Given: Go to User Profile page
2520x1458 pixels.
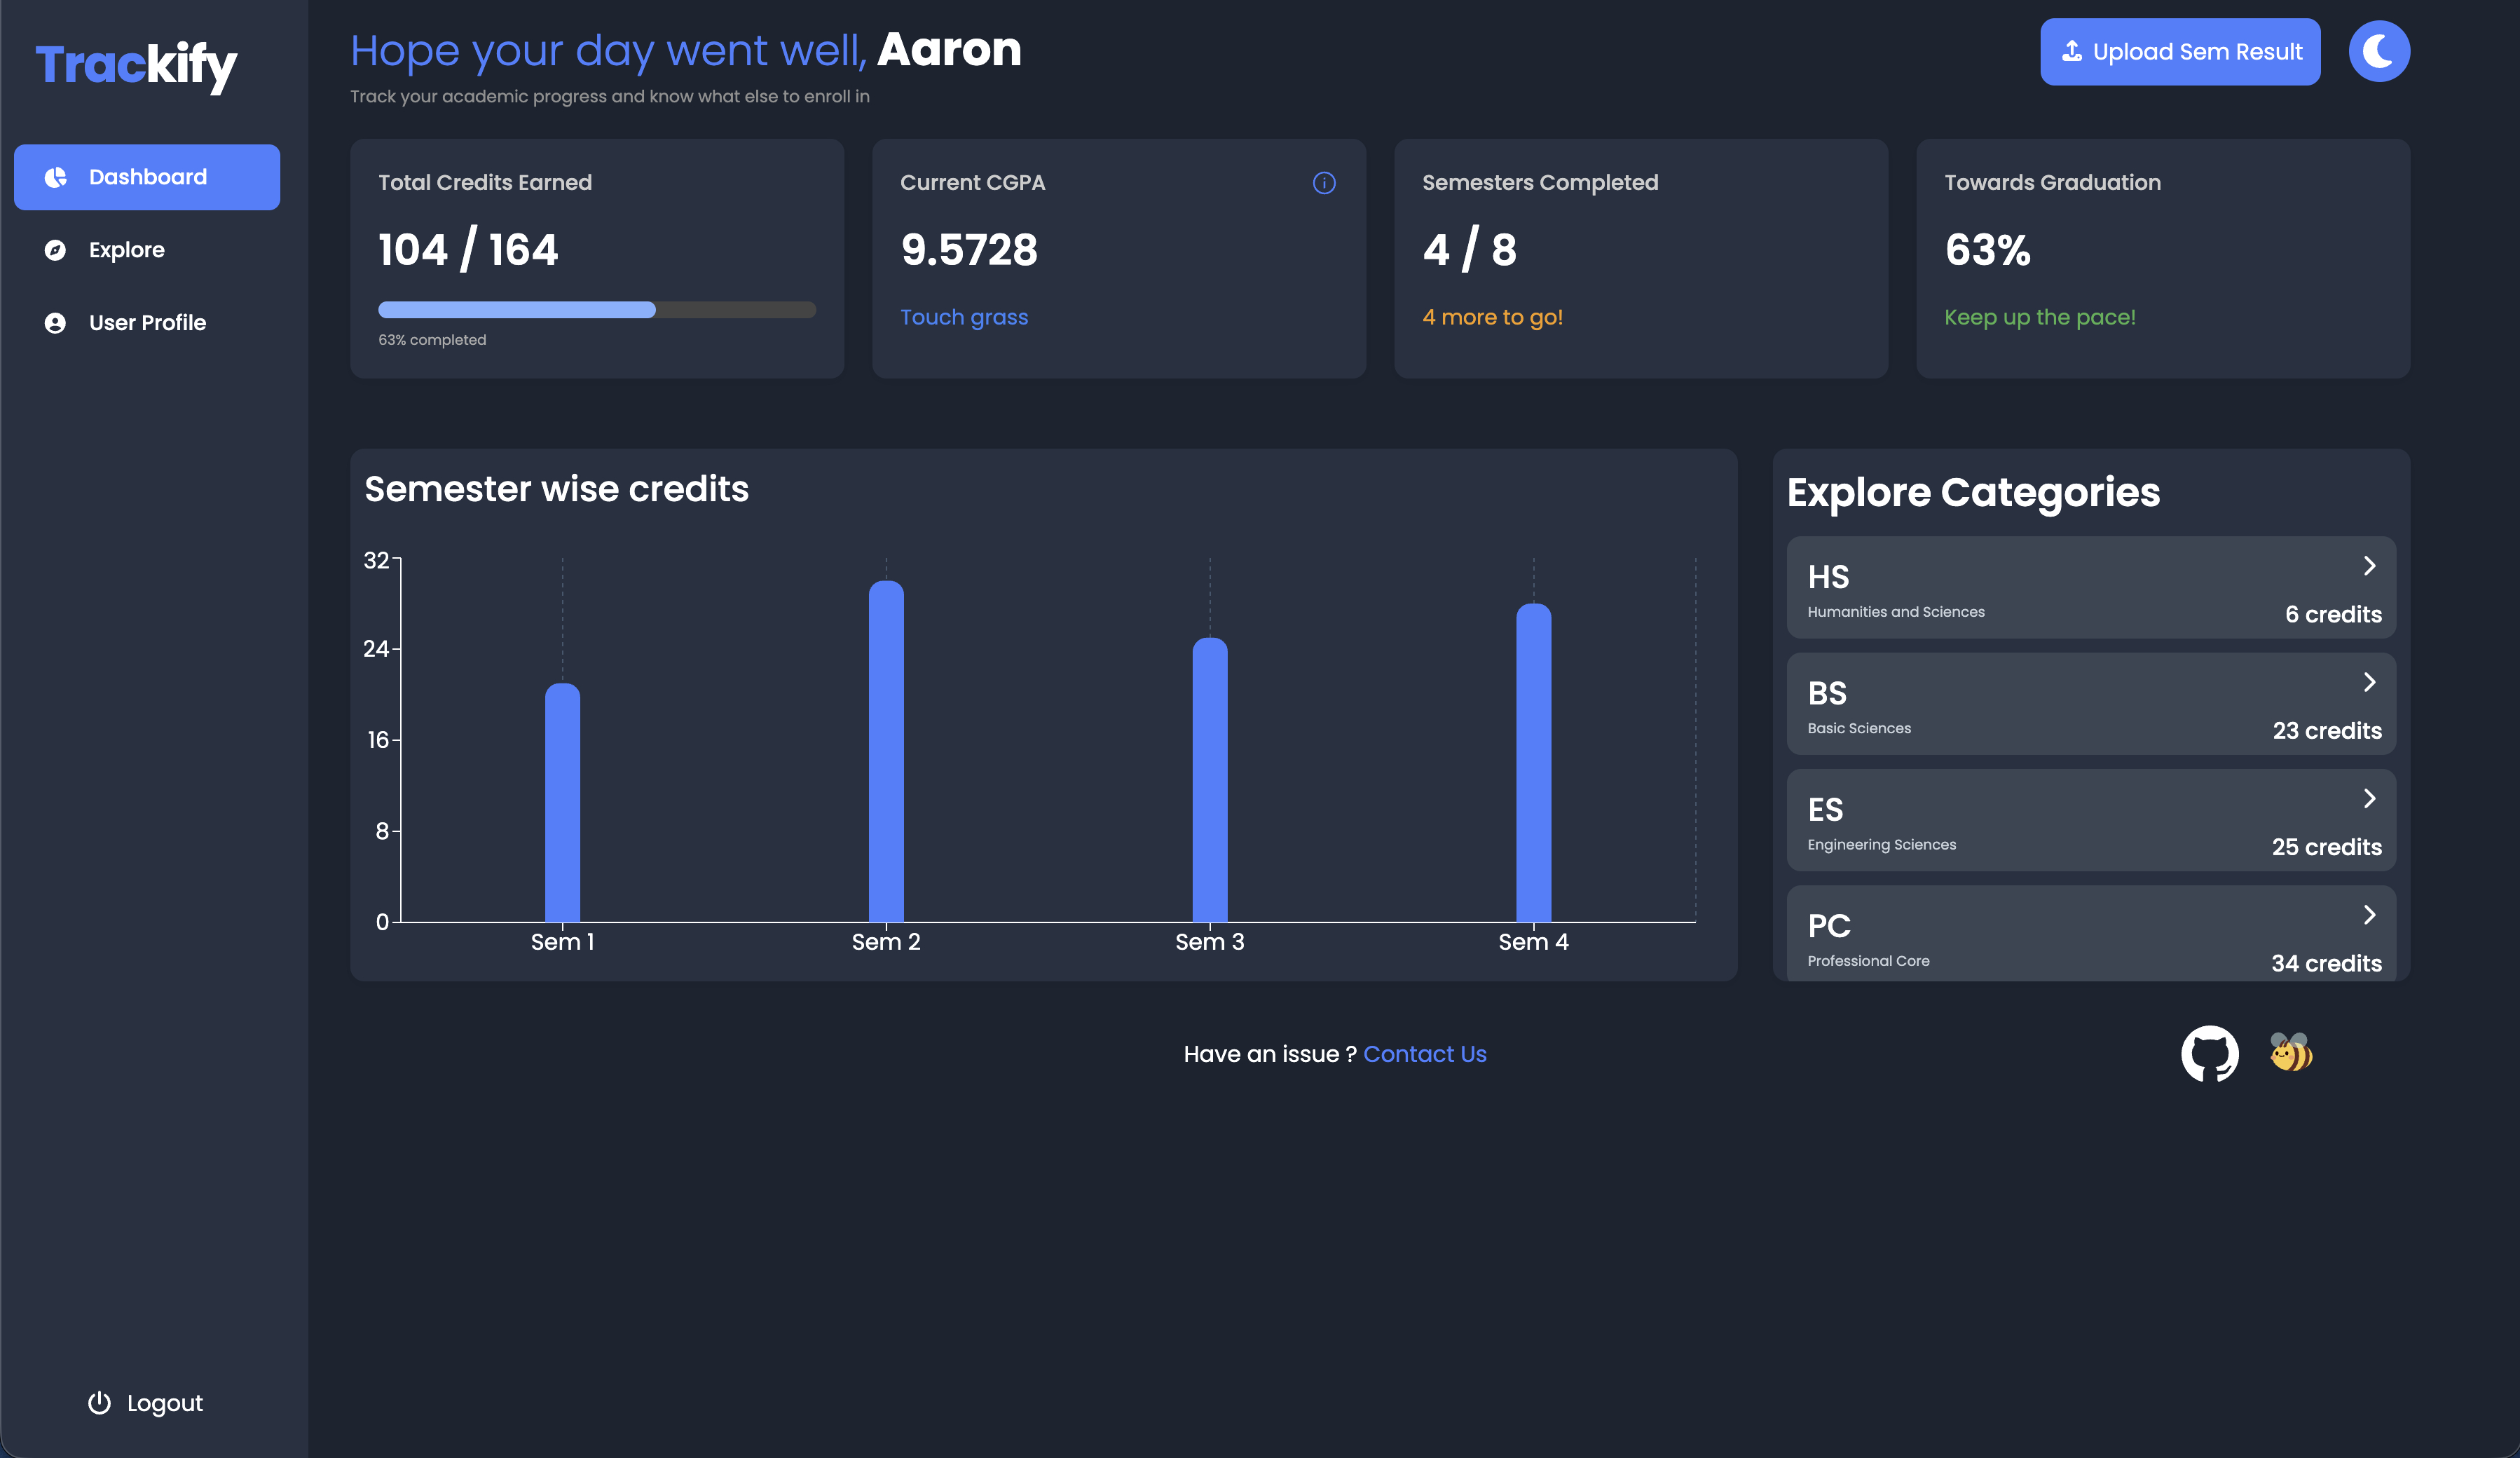Looking at the screenshot, I should pyautogui.click(x=147, y=323).
